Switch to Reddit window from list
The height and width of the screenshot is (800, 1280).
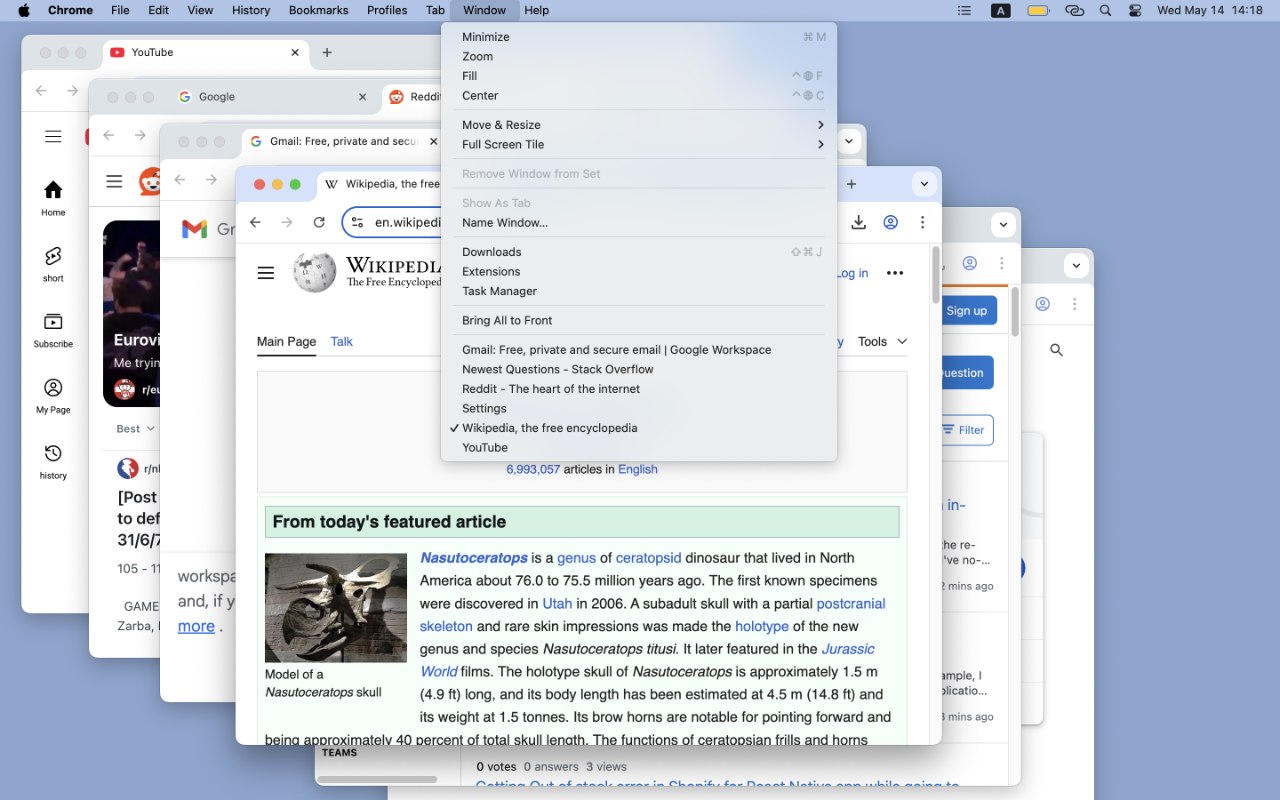coord(642,389)
